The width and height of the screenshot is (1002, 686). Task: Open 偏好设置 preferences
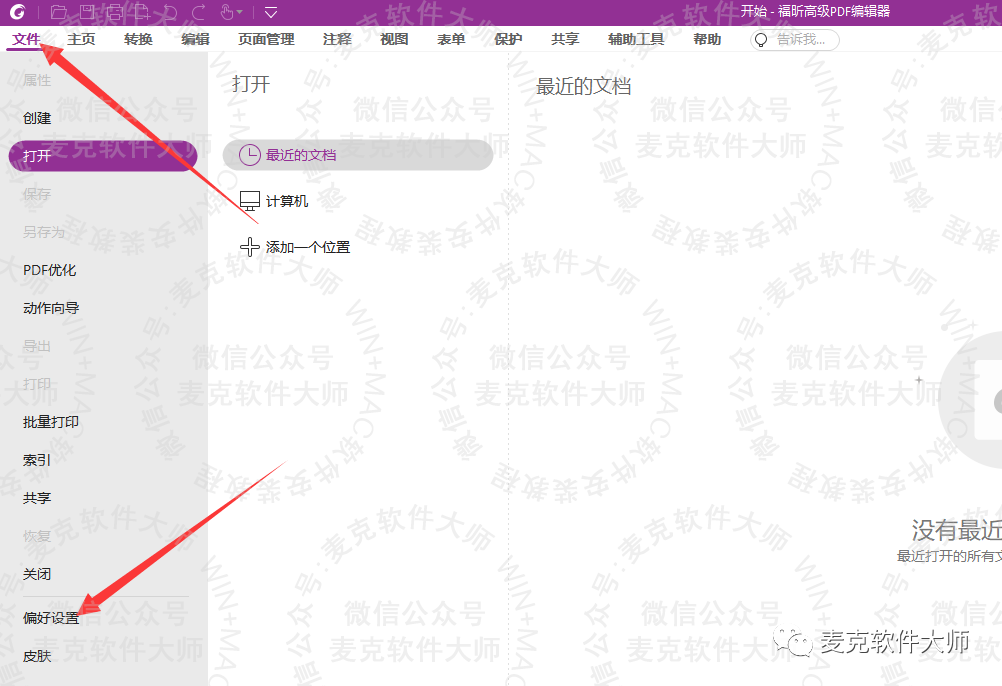(51, 618)
